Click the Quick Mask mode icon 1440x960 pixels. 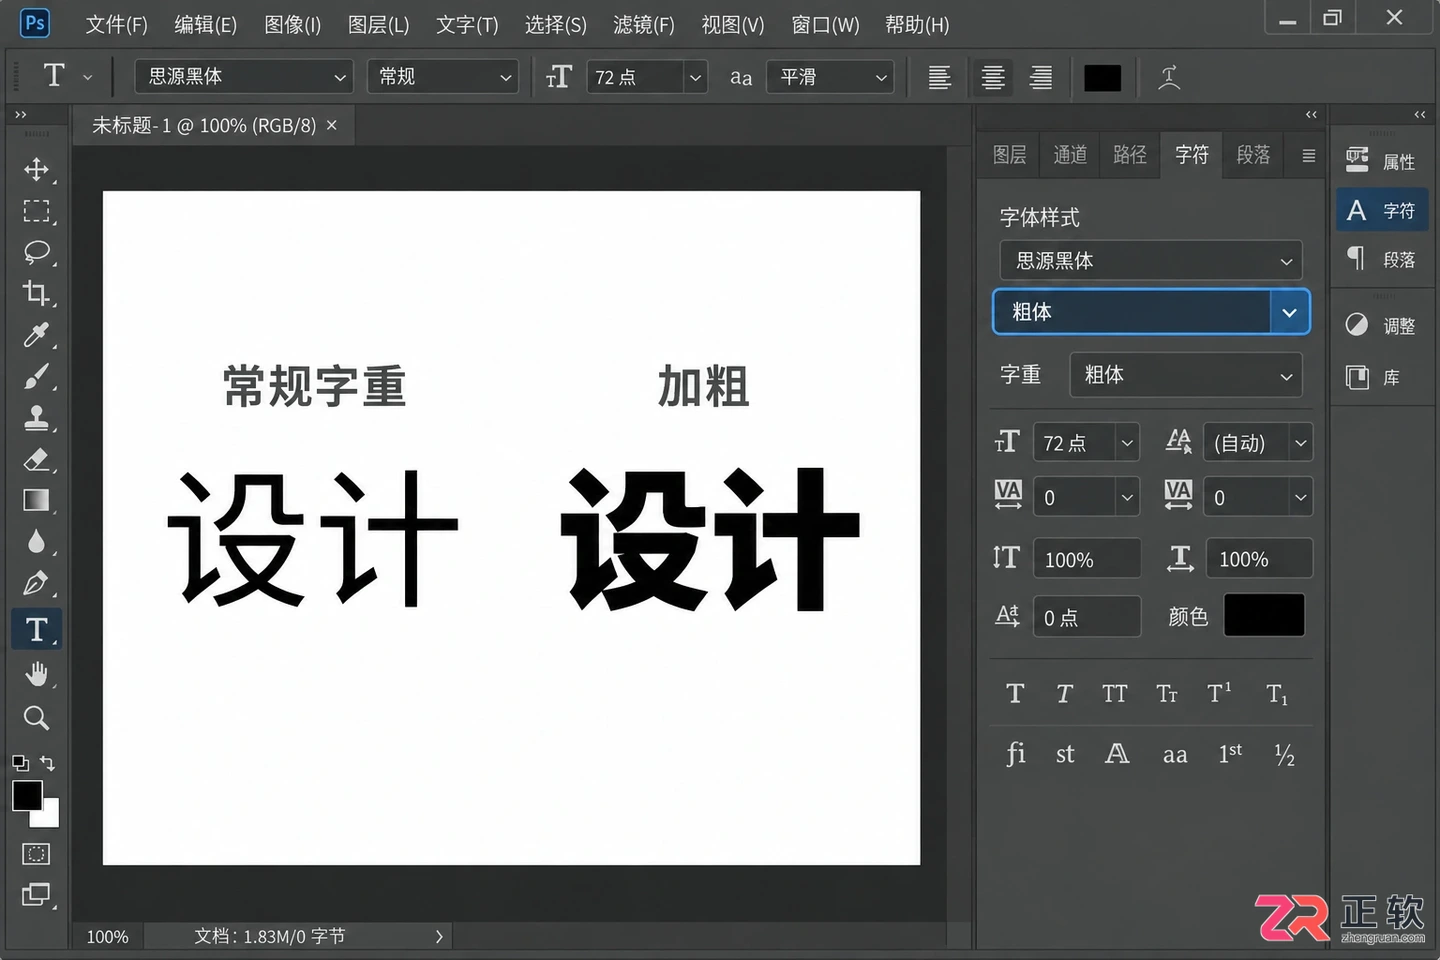36,854
